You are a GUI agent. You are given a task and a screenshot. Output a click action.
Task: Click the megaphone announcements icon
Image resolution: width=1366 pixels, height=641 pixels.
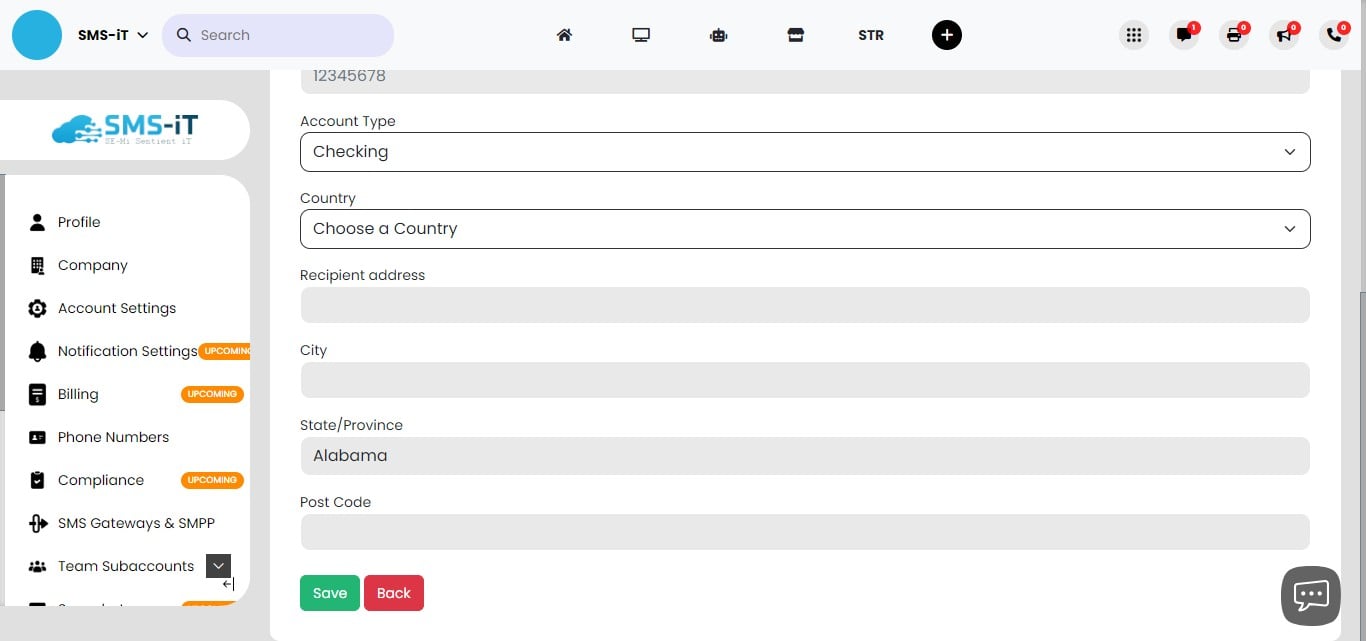tap(1284, 35)
